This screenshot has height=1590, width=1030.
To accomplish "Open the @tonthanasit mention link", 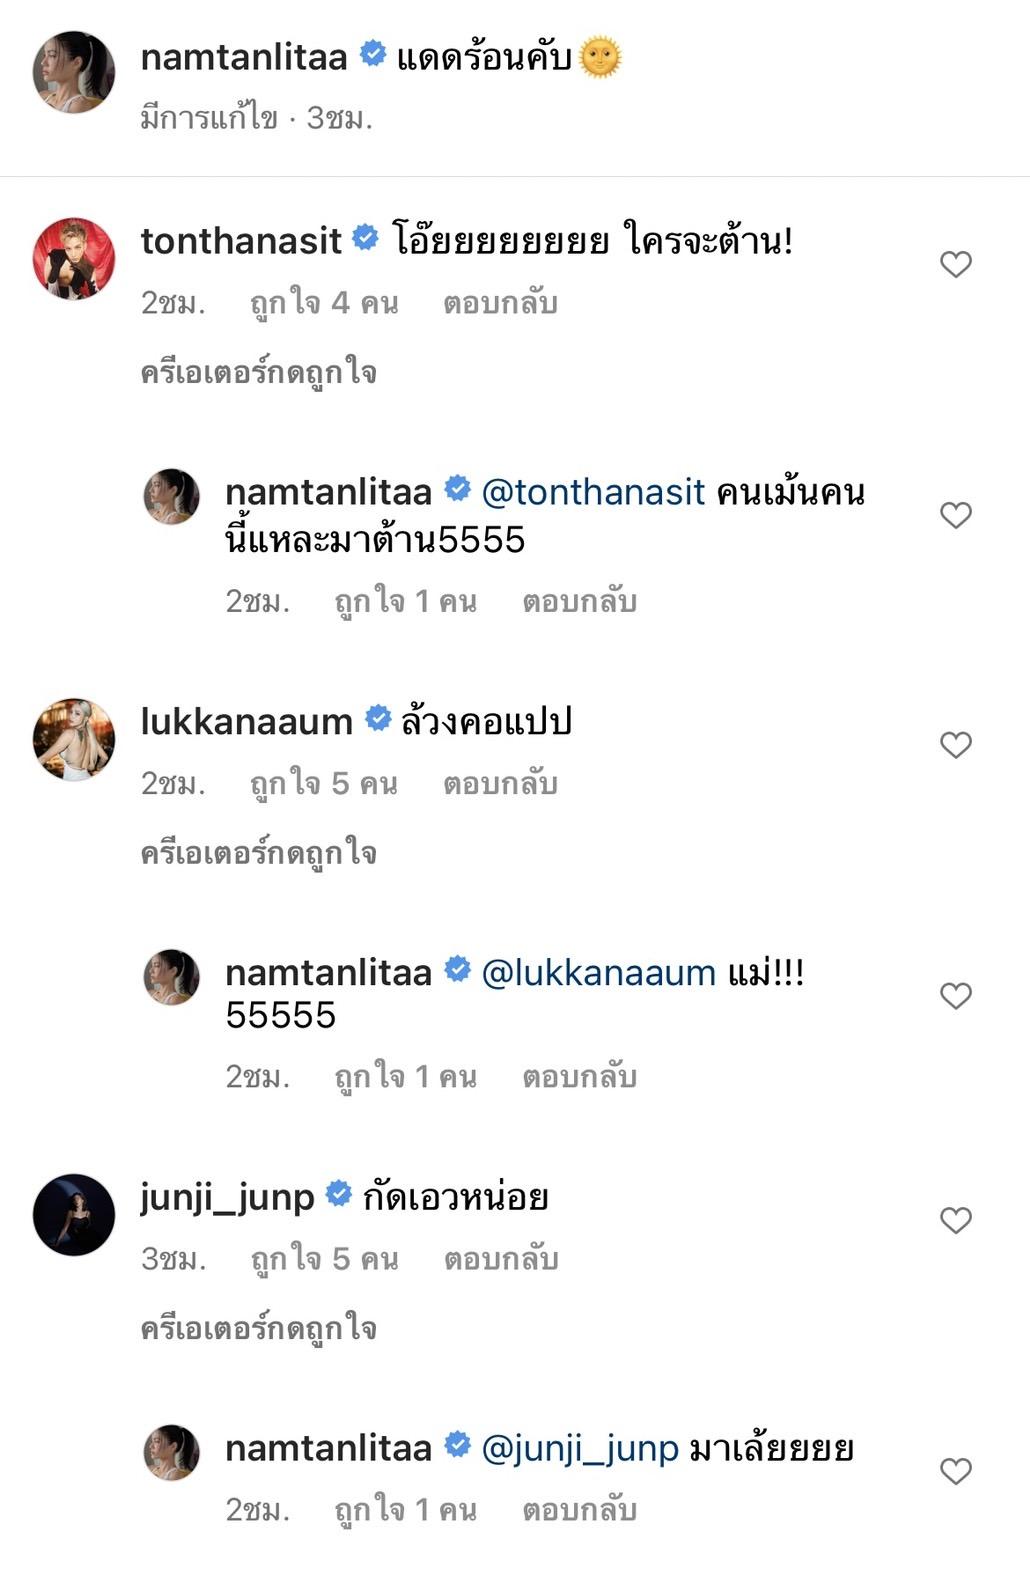I will (593, 492).
